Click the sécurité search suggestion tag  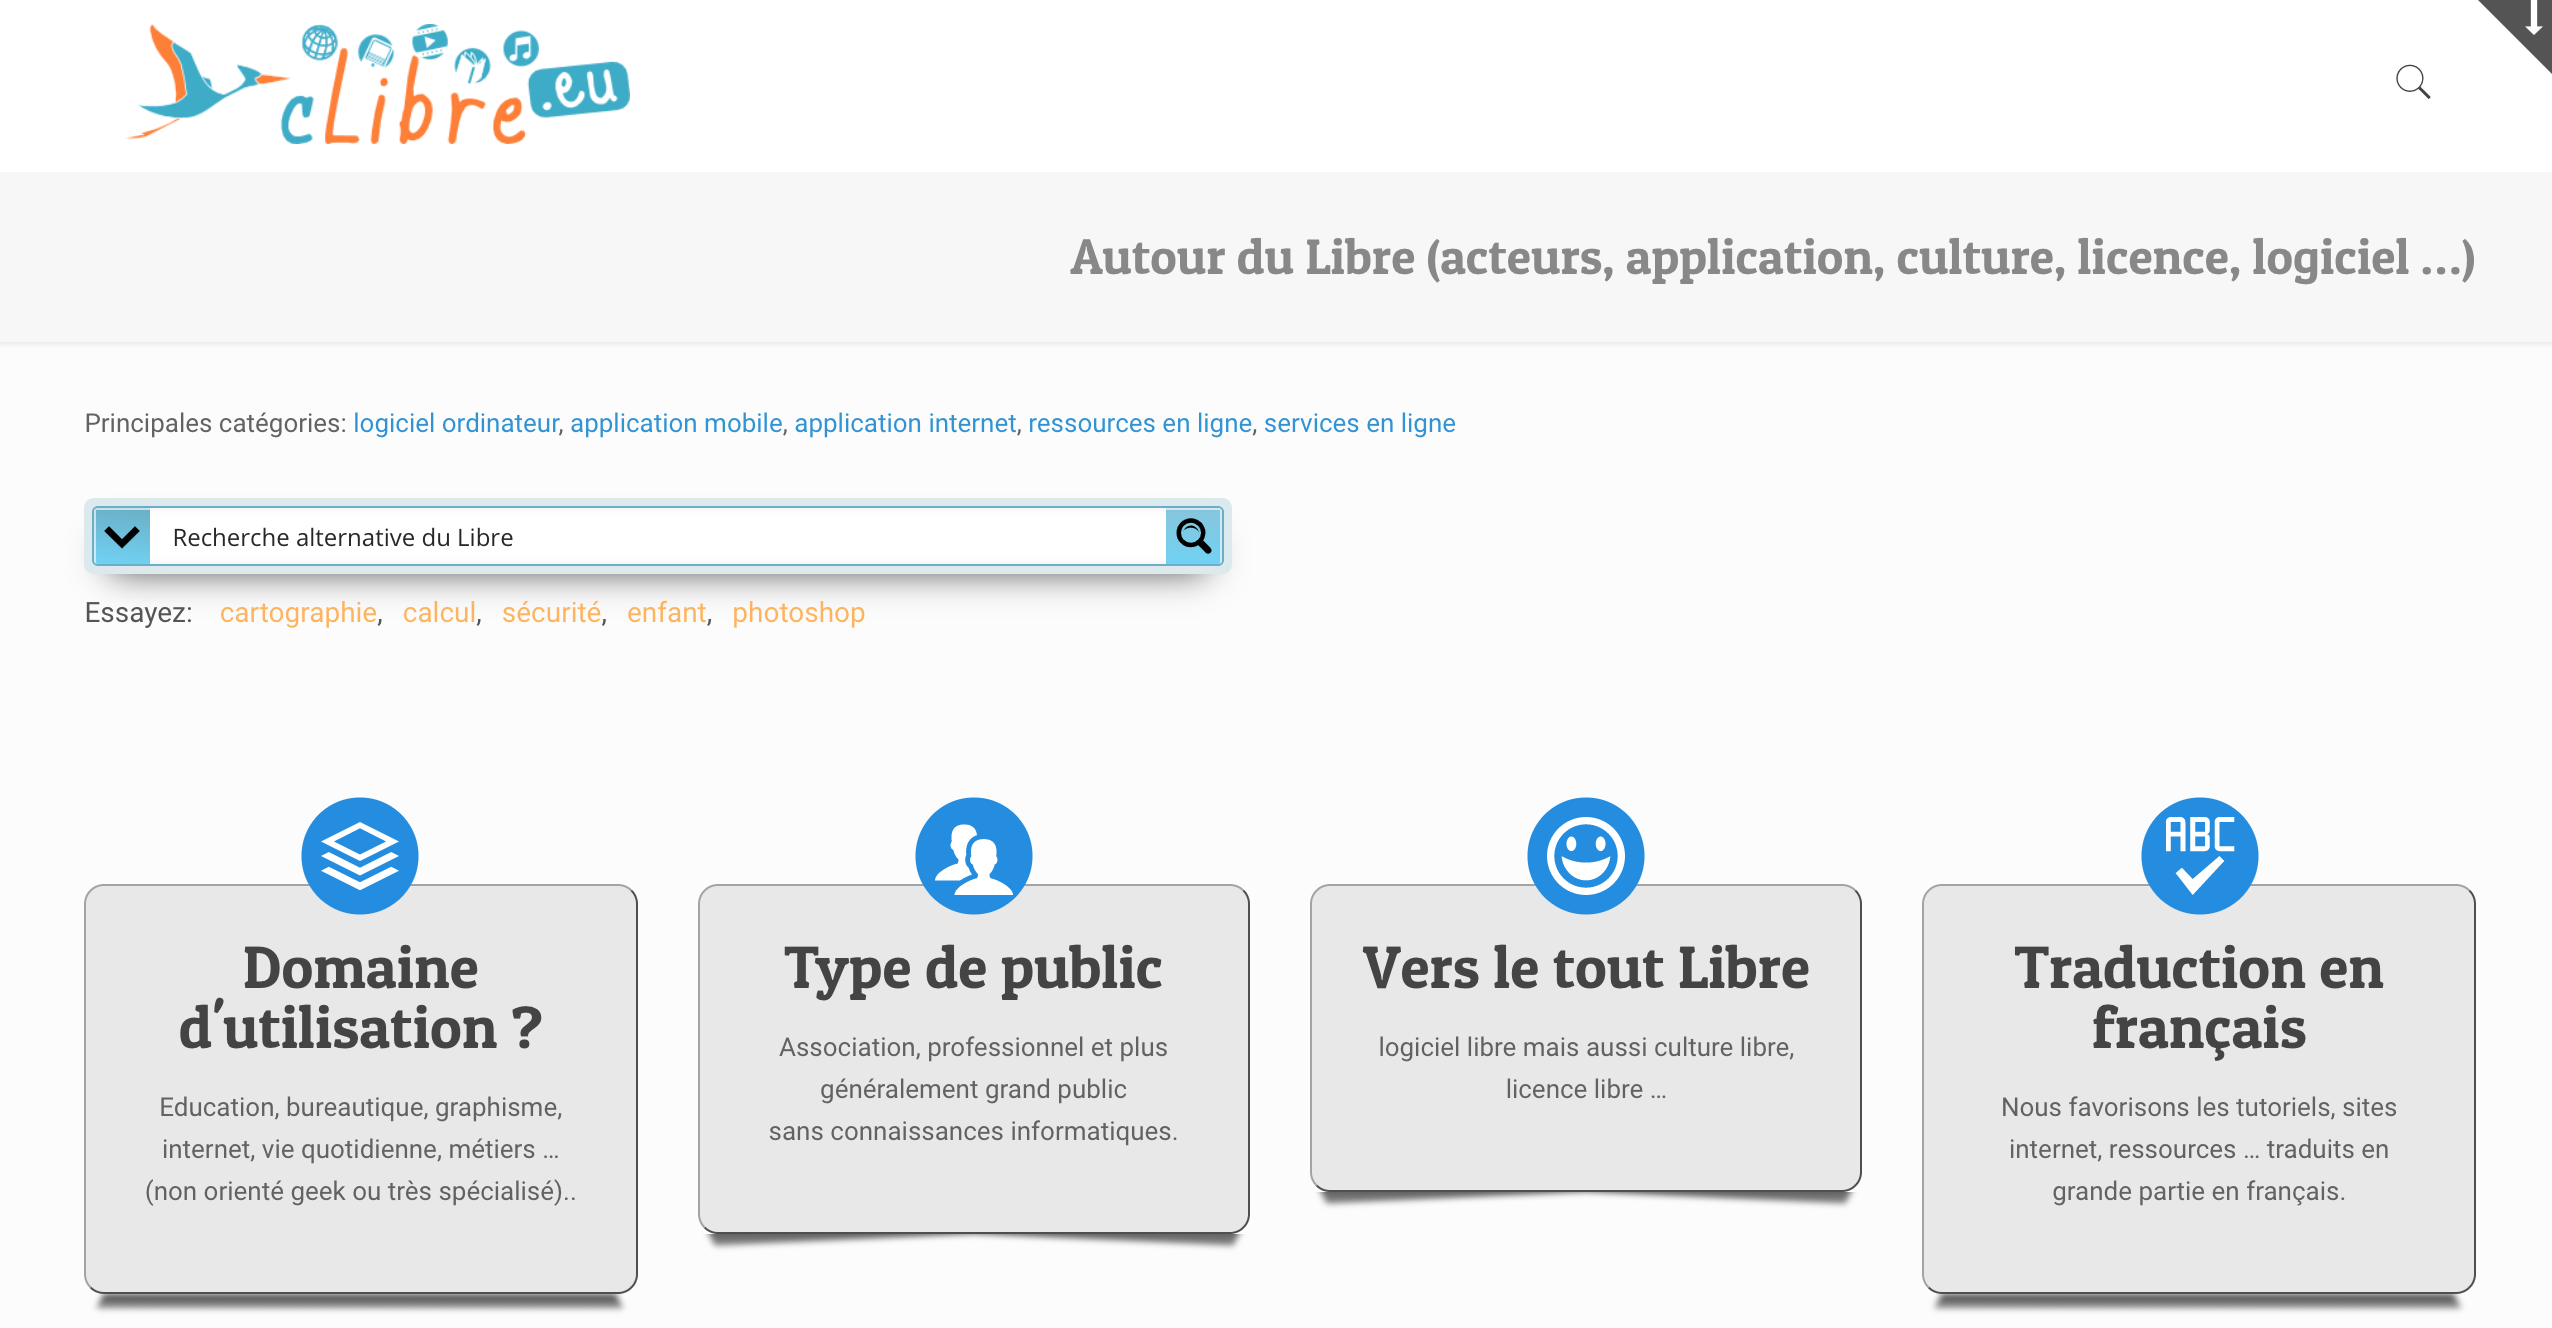(x=550, y=611)
